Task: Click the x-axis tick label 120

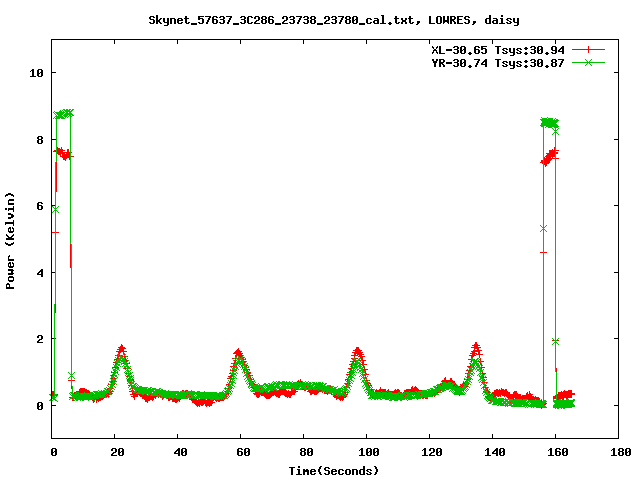Action: coord(431,452)
